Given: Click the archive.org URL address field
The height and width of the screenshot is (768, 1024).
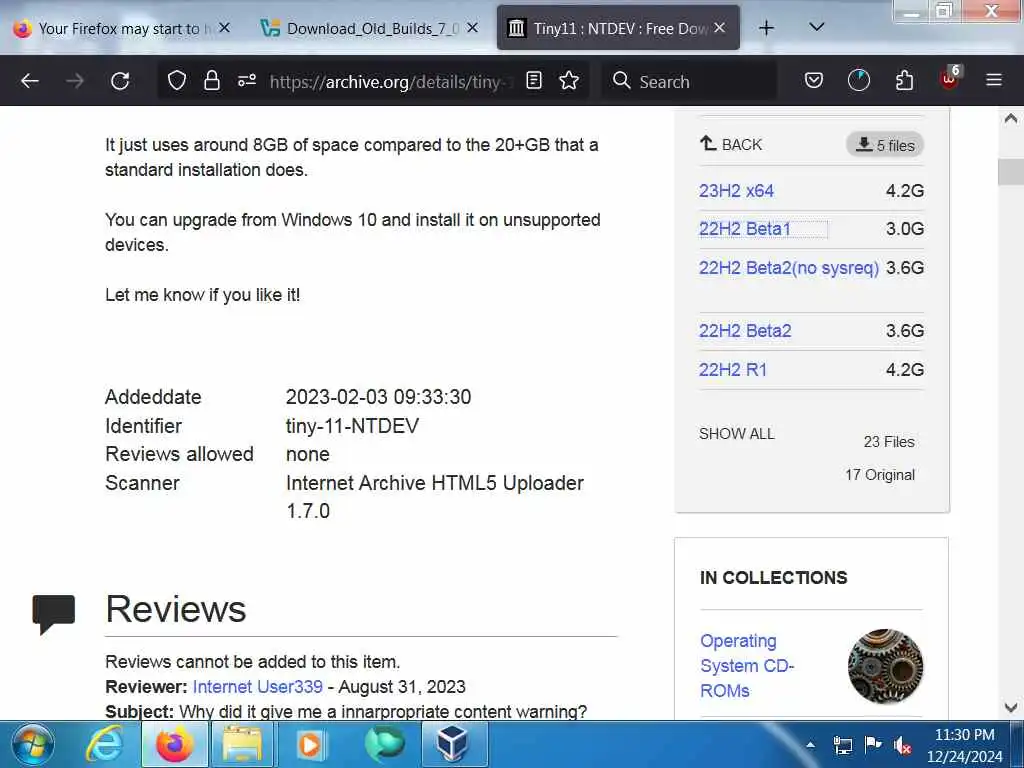Looking at the screenshot, I should pyautogui.click(x=391, y=82).
